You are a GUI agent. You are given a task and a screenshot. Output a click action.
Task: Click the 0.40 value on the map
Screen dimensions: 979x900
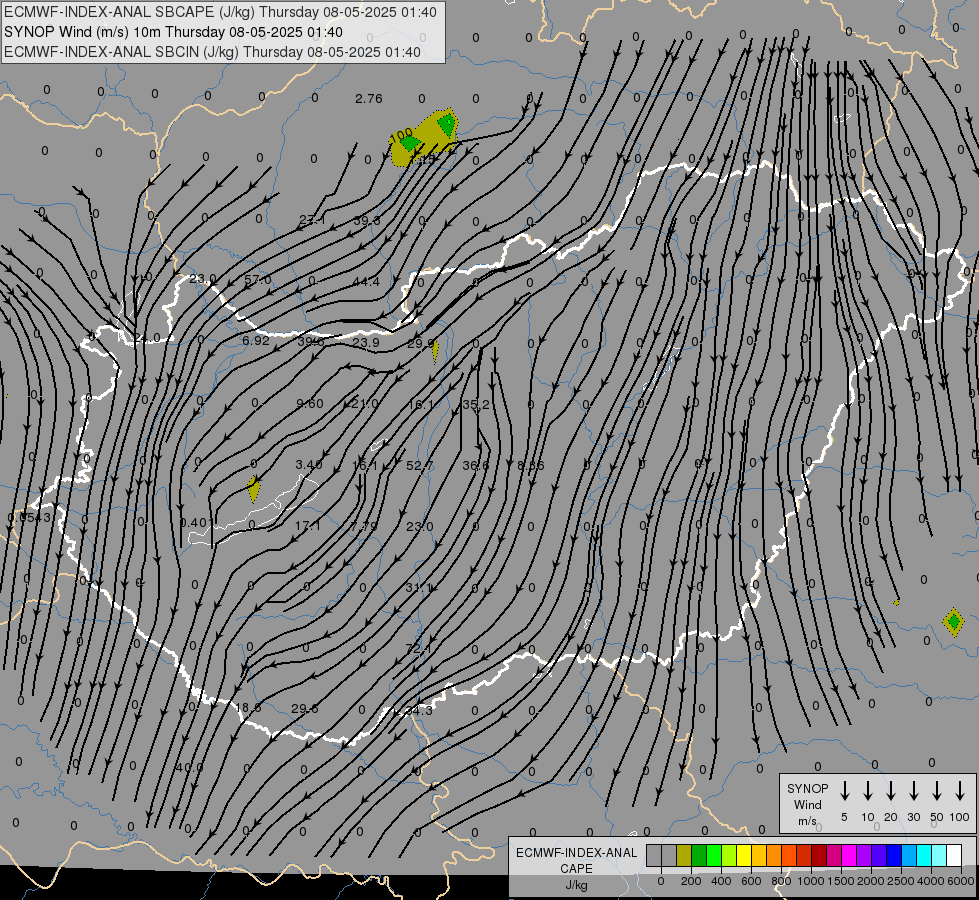click(193, 523)
